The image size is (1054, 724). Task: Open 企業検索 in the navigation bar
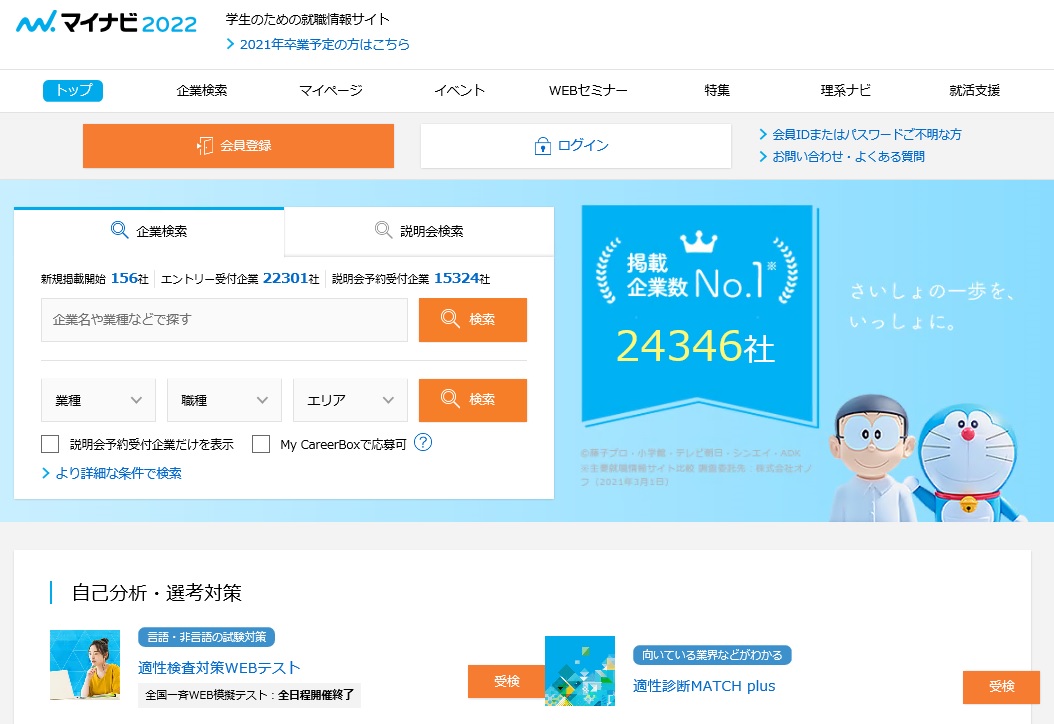click(x=202, y=90)
